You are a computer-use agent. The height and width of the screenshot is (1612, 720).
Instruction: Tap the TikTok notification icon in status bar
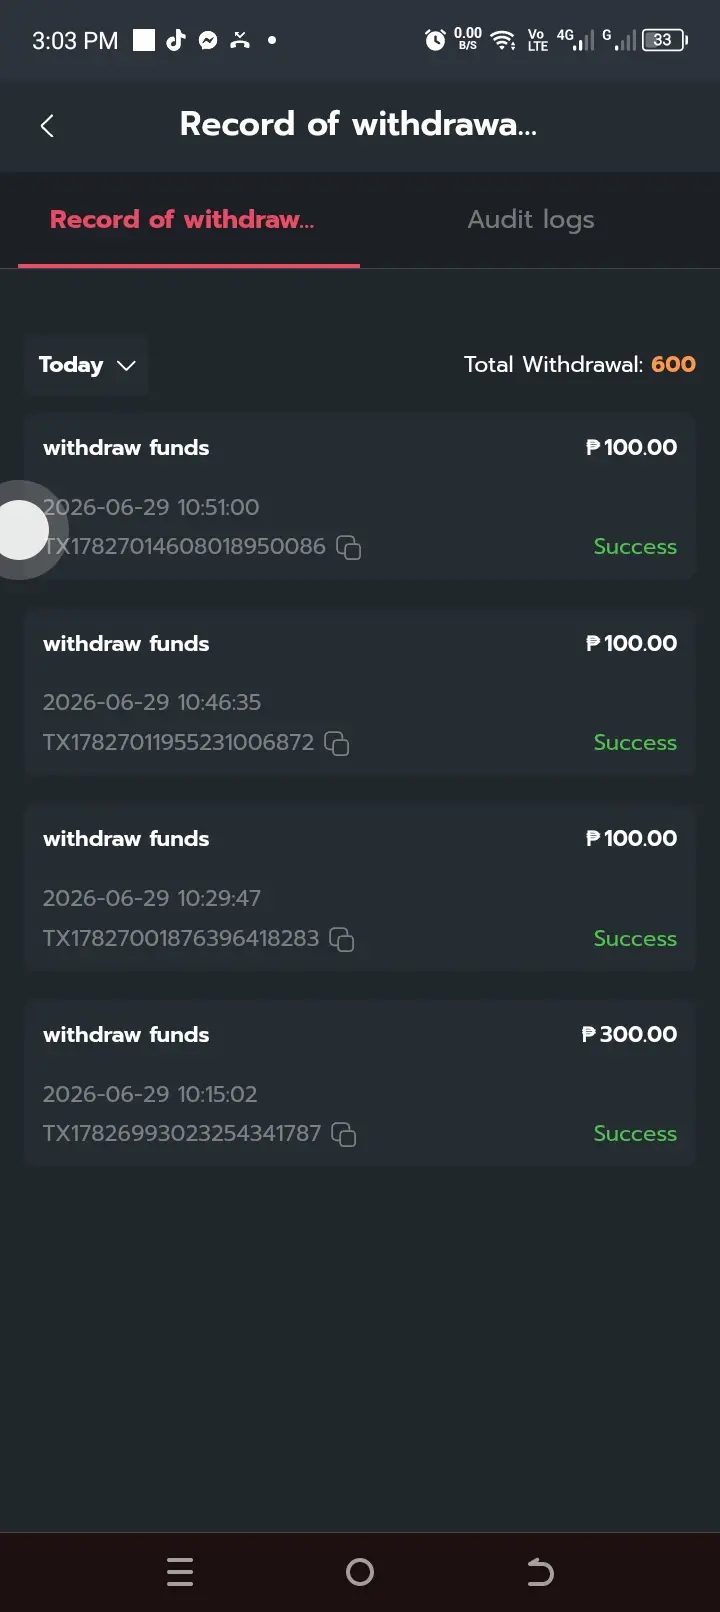[x=176, y=40]
